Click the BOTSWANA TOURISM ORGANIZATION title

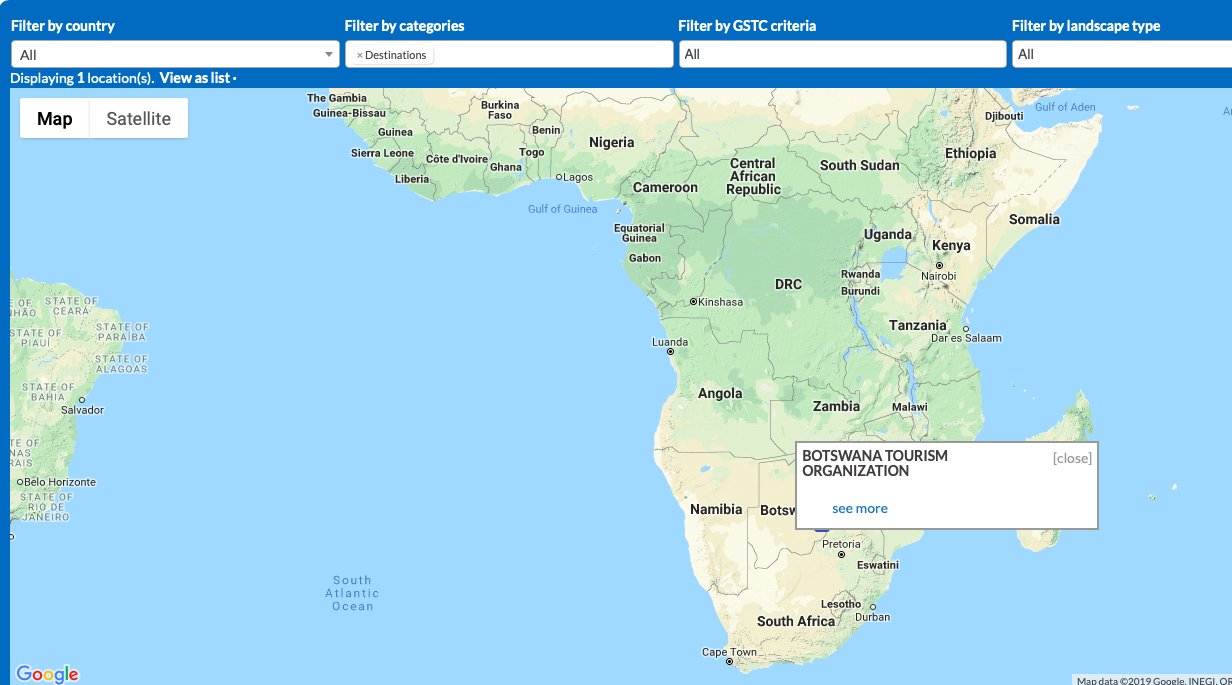[x=875, y=463]
